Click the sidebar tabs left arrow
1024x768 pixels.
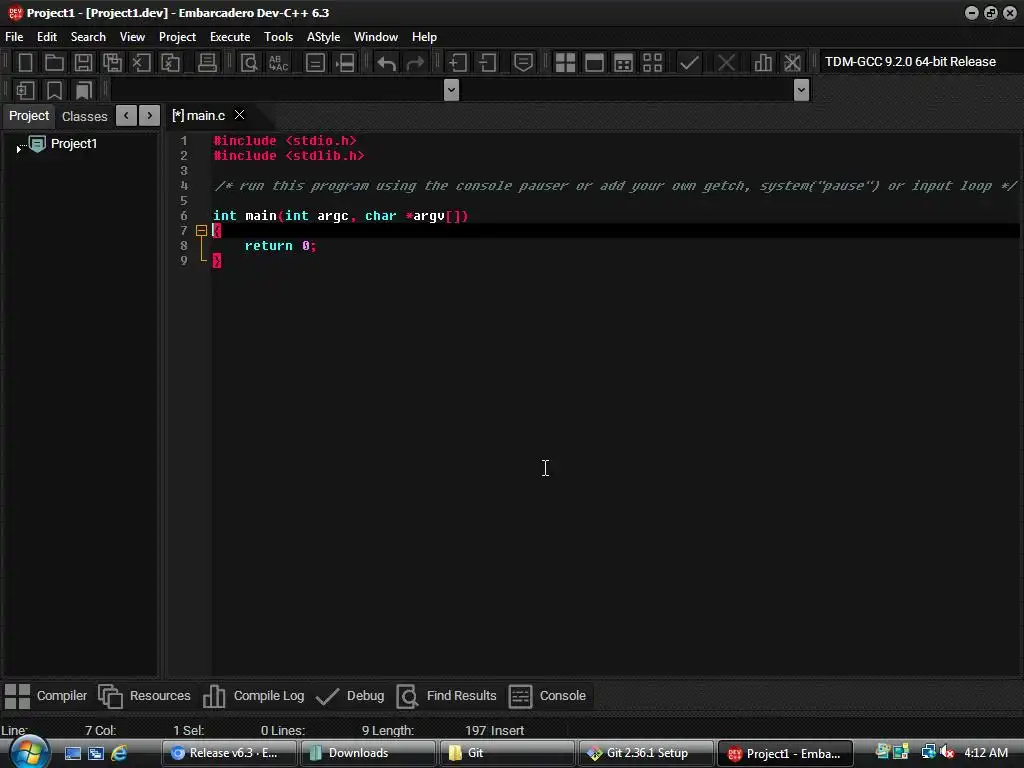pyautogui.click(x=126, y=116)
